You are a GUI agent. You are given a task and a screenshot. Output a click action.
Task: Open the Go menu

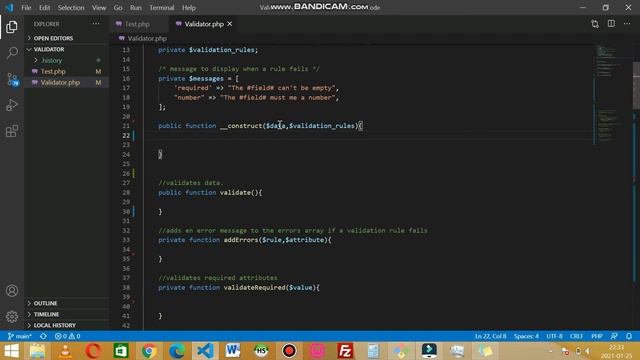point(118,8)
